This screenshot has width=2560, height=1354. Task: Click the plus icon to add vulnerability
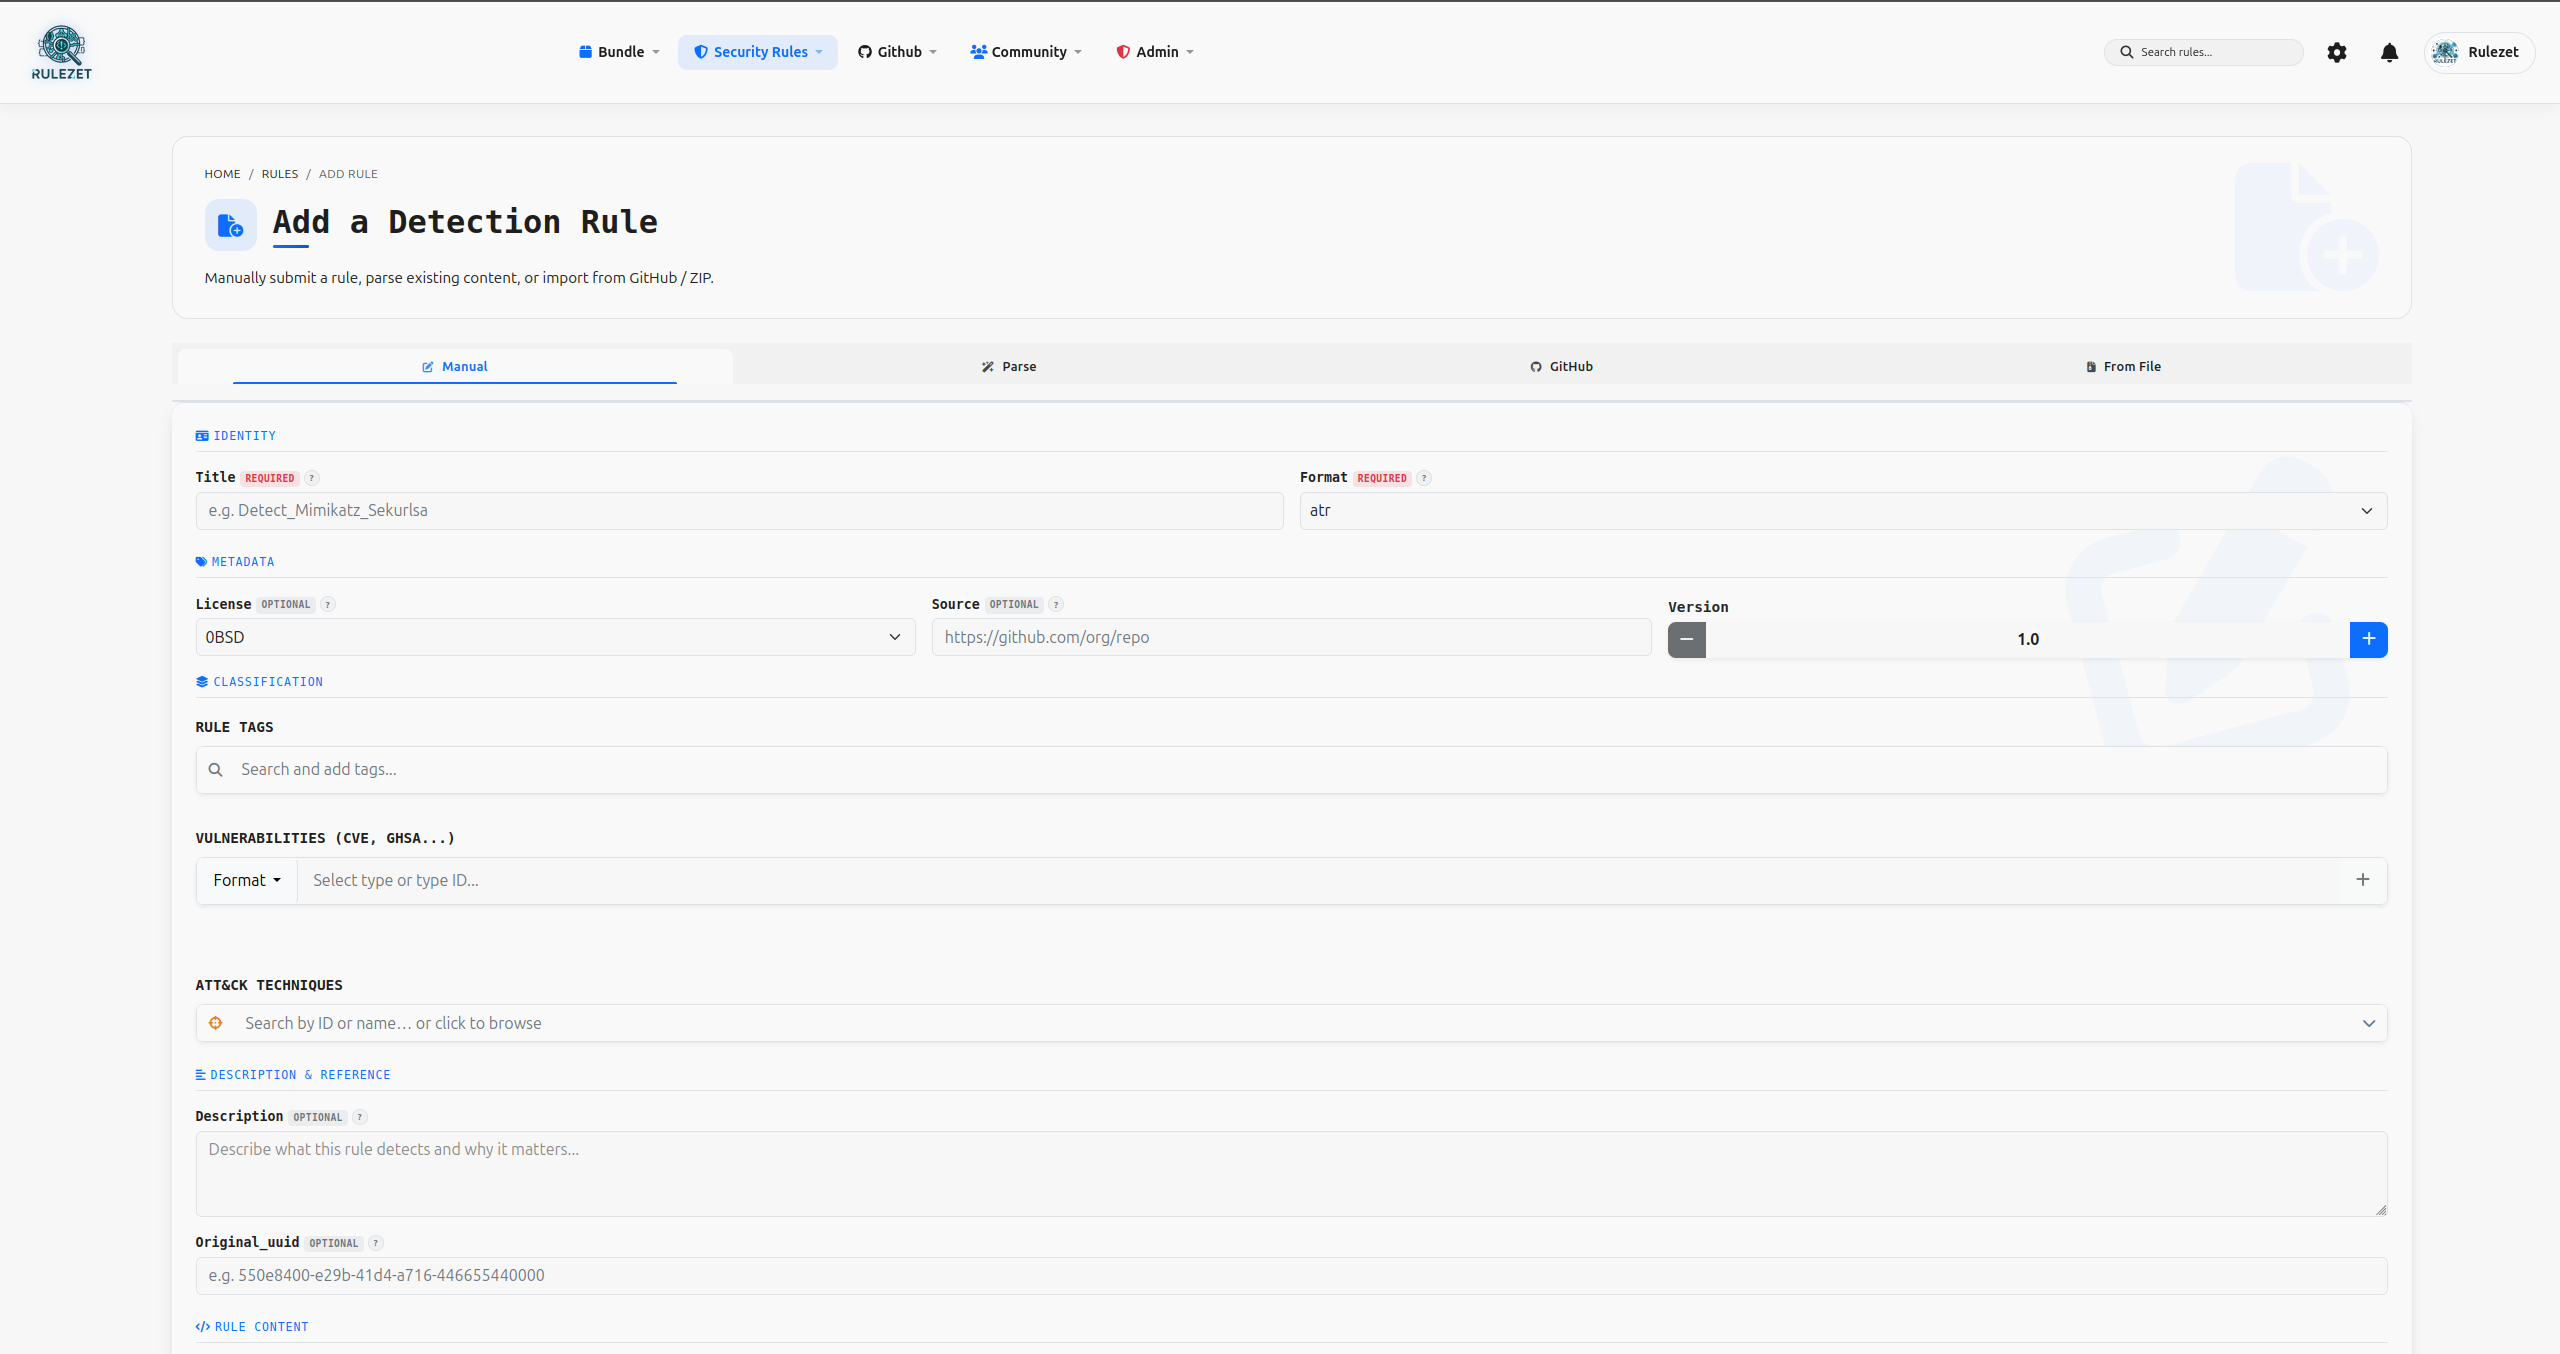tap(2363, 880)
